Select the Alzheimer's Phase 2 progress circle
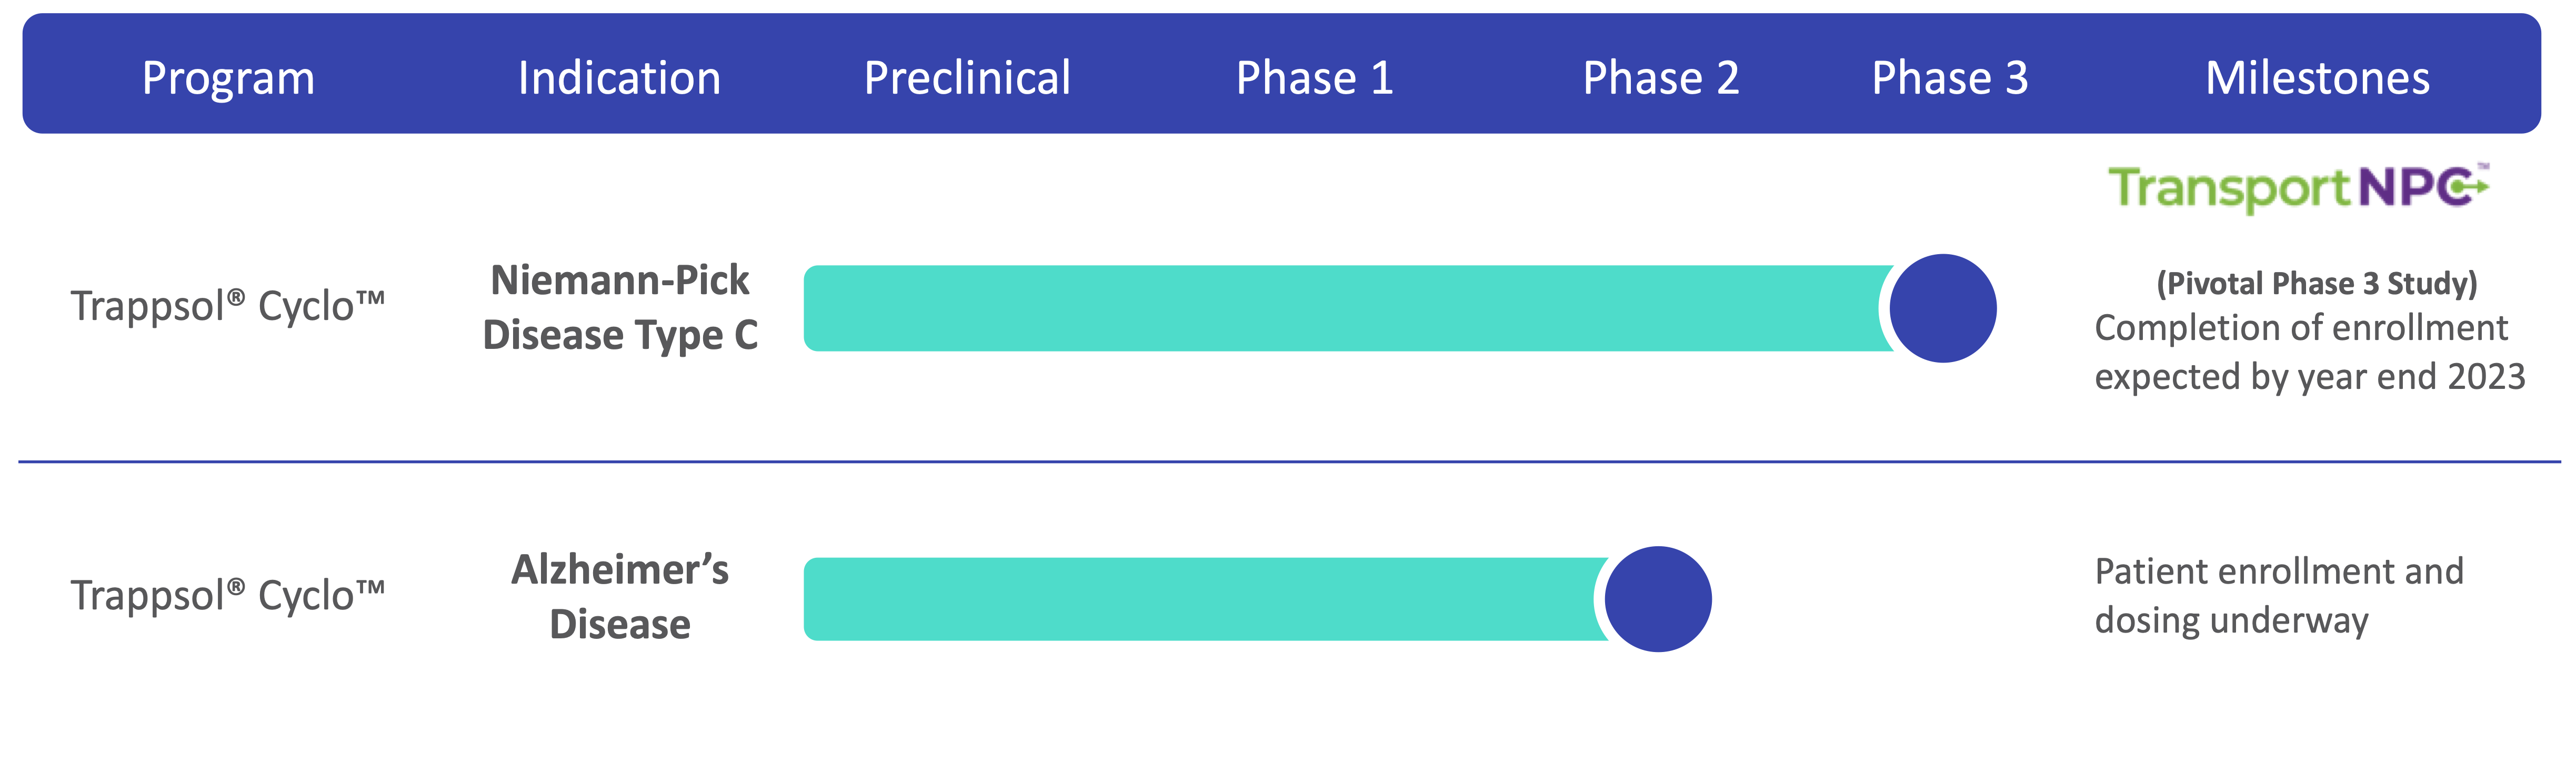 click(1658, 599)
